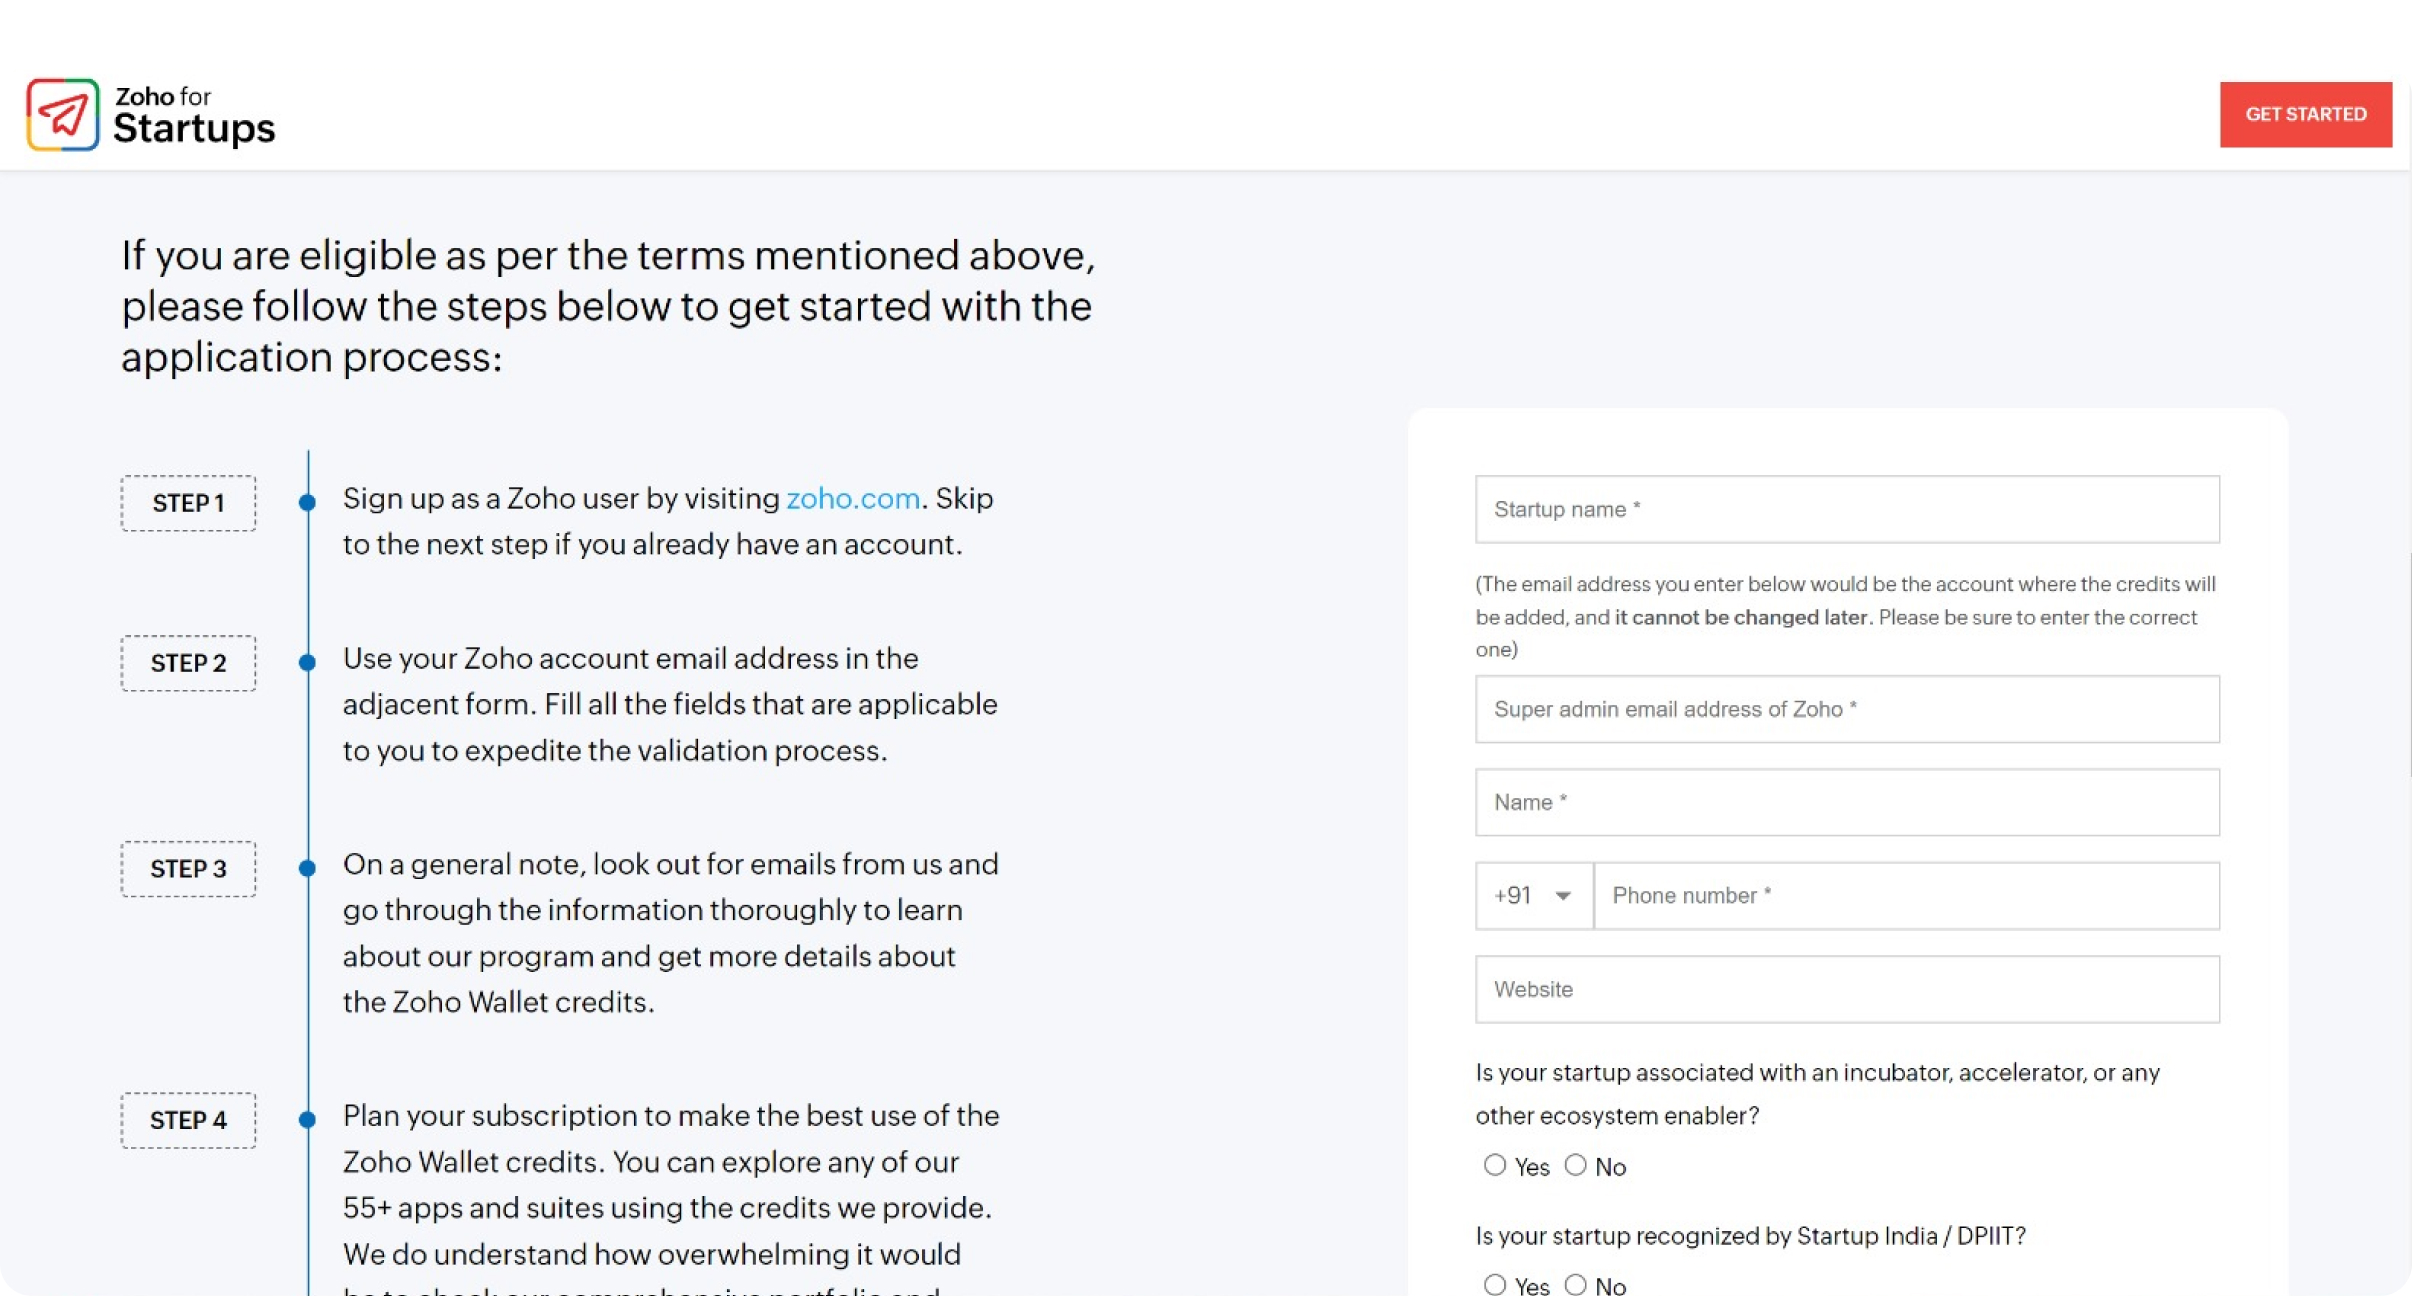Select Yes for Startup India recognition
The image size is (2412, 1296).
1495,1285
